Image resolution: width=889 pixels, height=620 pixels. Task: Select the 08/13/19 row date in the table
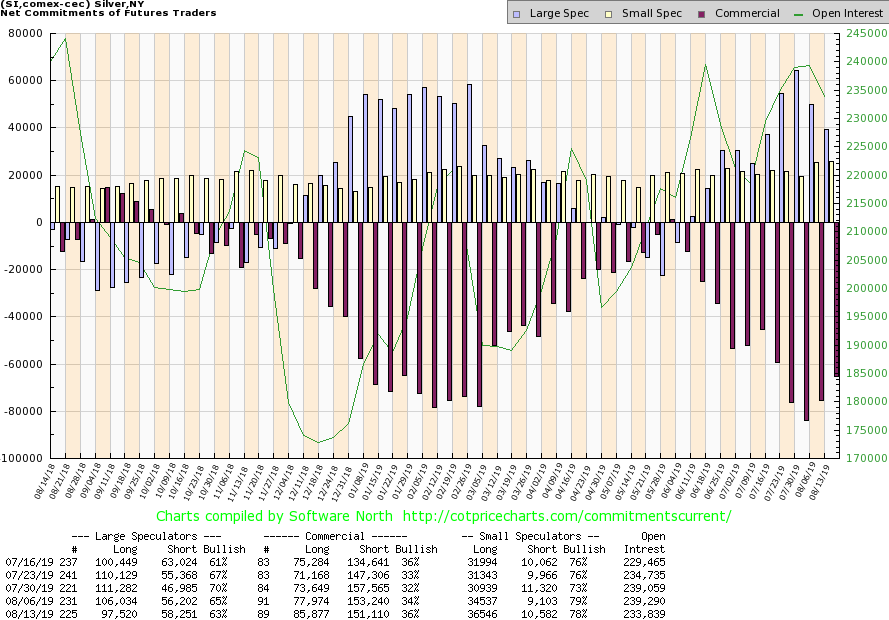point(29,611)
